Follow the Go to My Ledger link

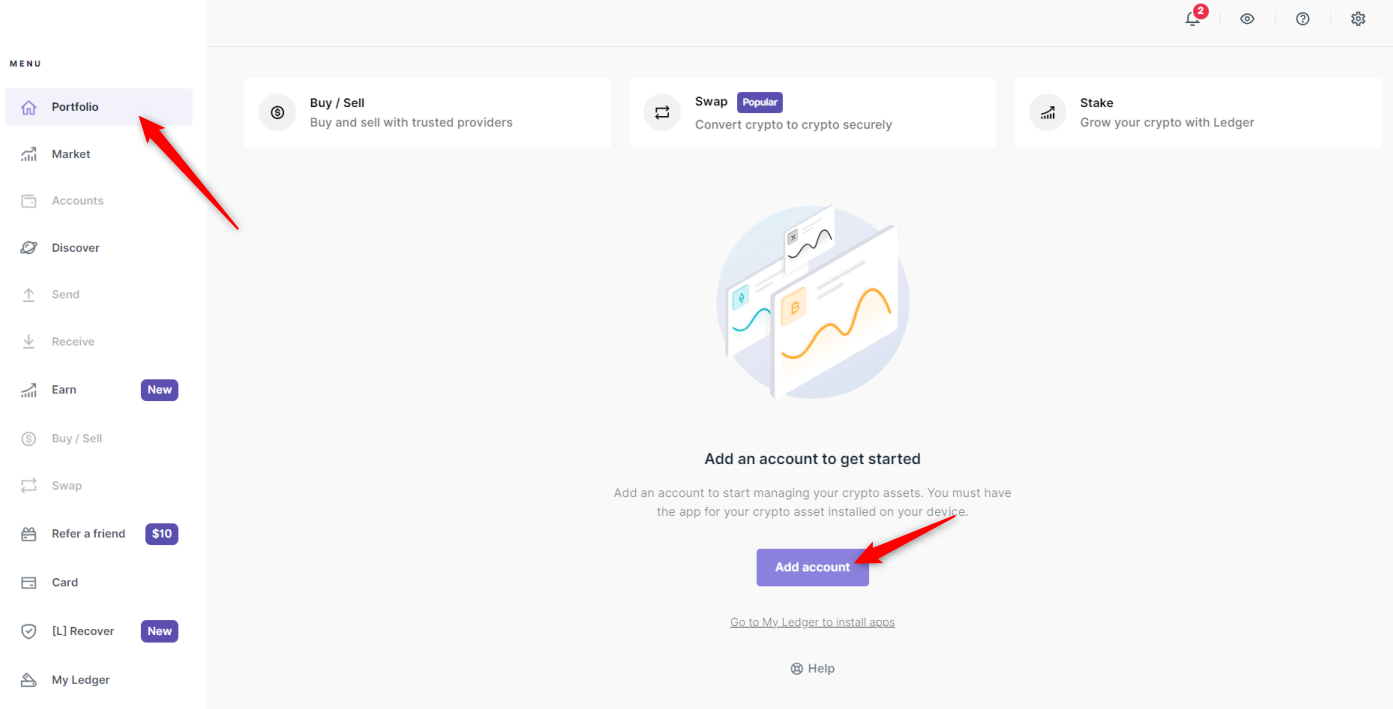(x=812, y=622)
